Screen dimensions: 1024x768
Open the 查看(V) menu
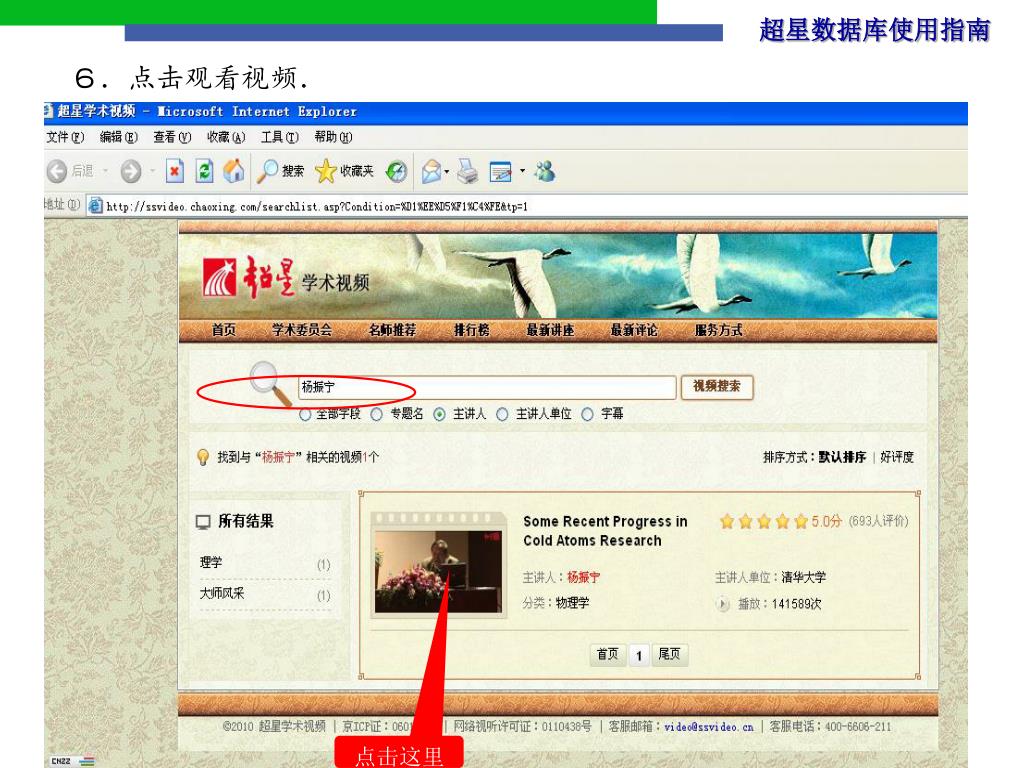click(172, 137)
